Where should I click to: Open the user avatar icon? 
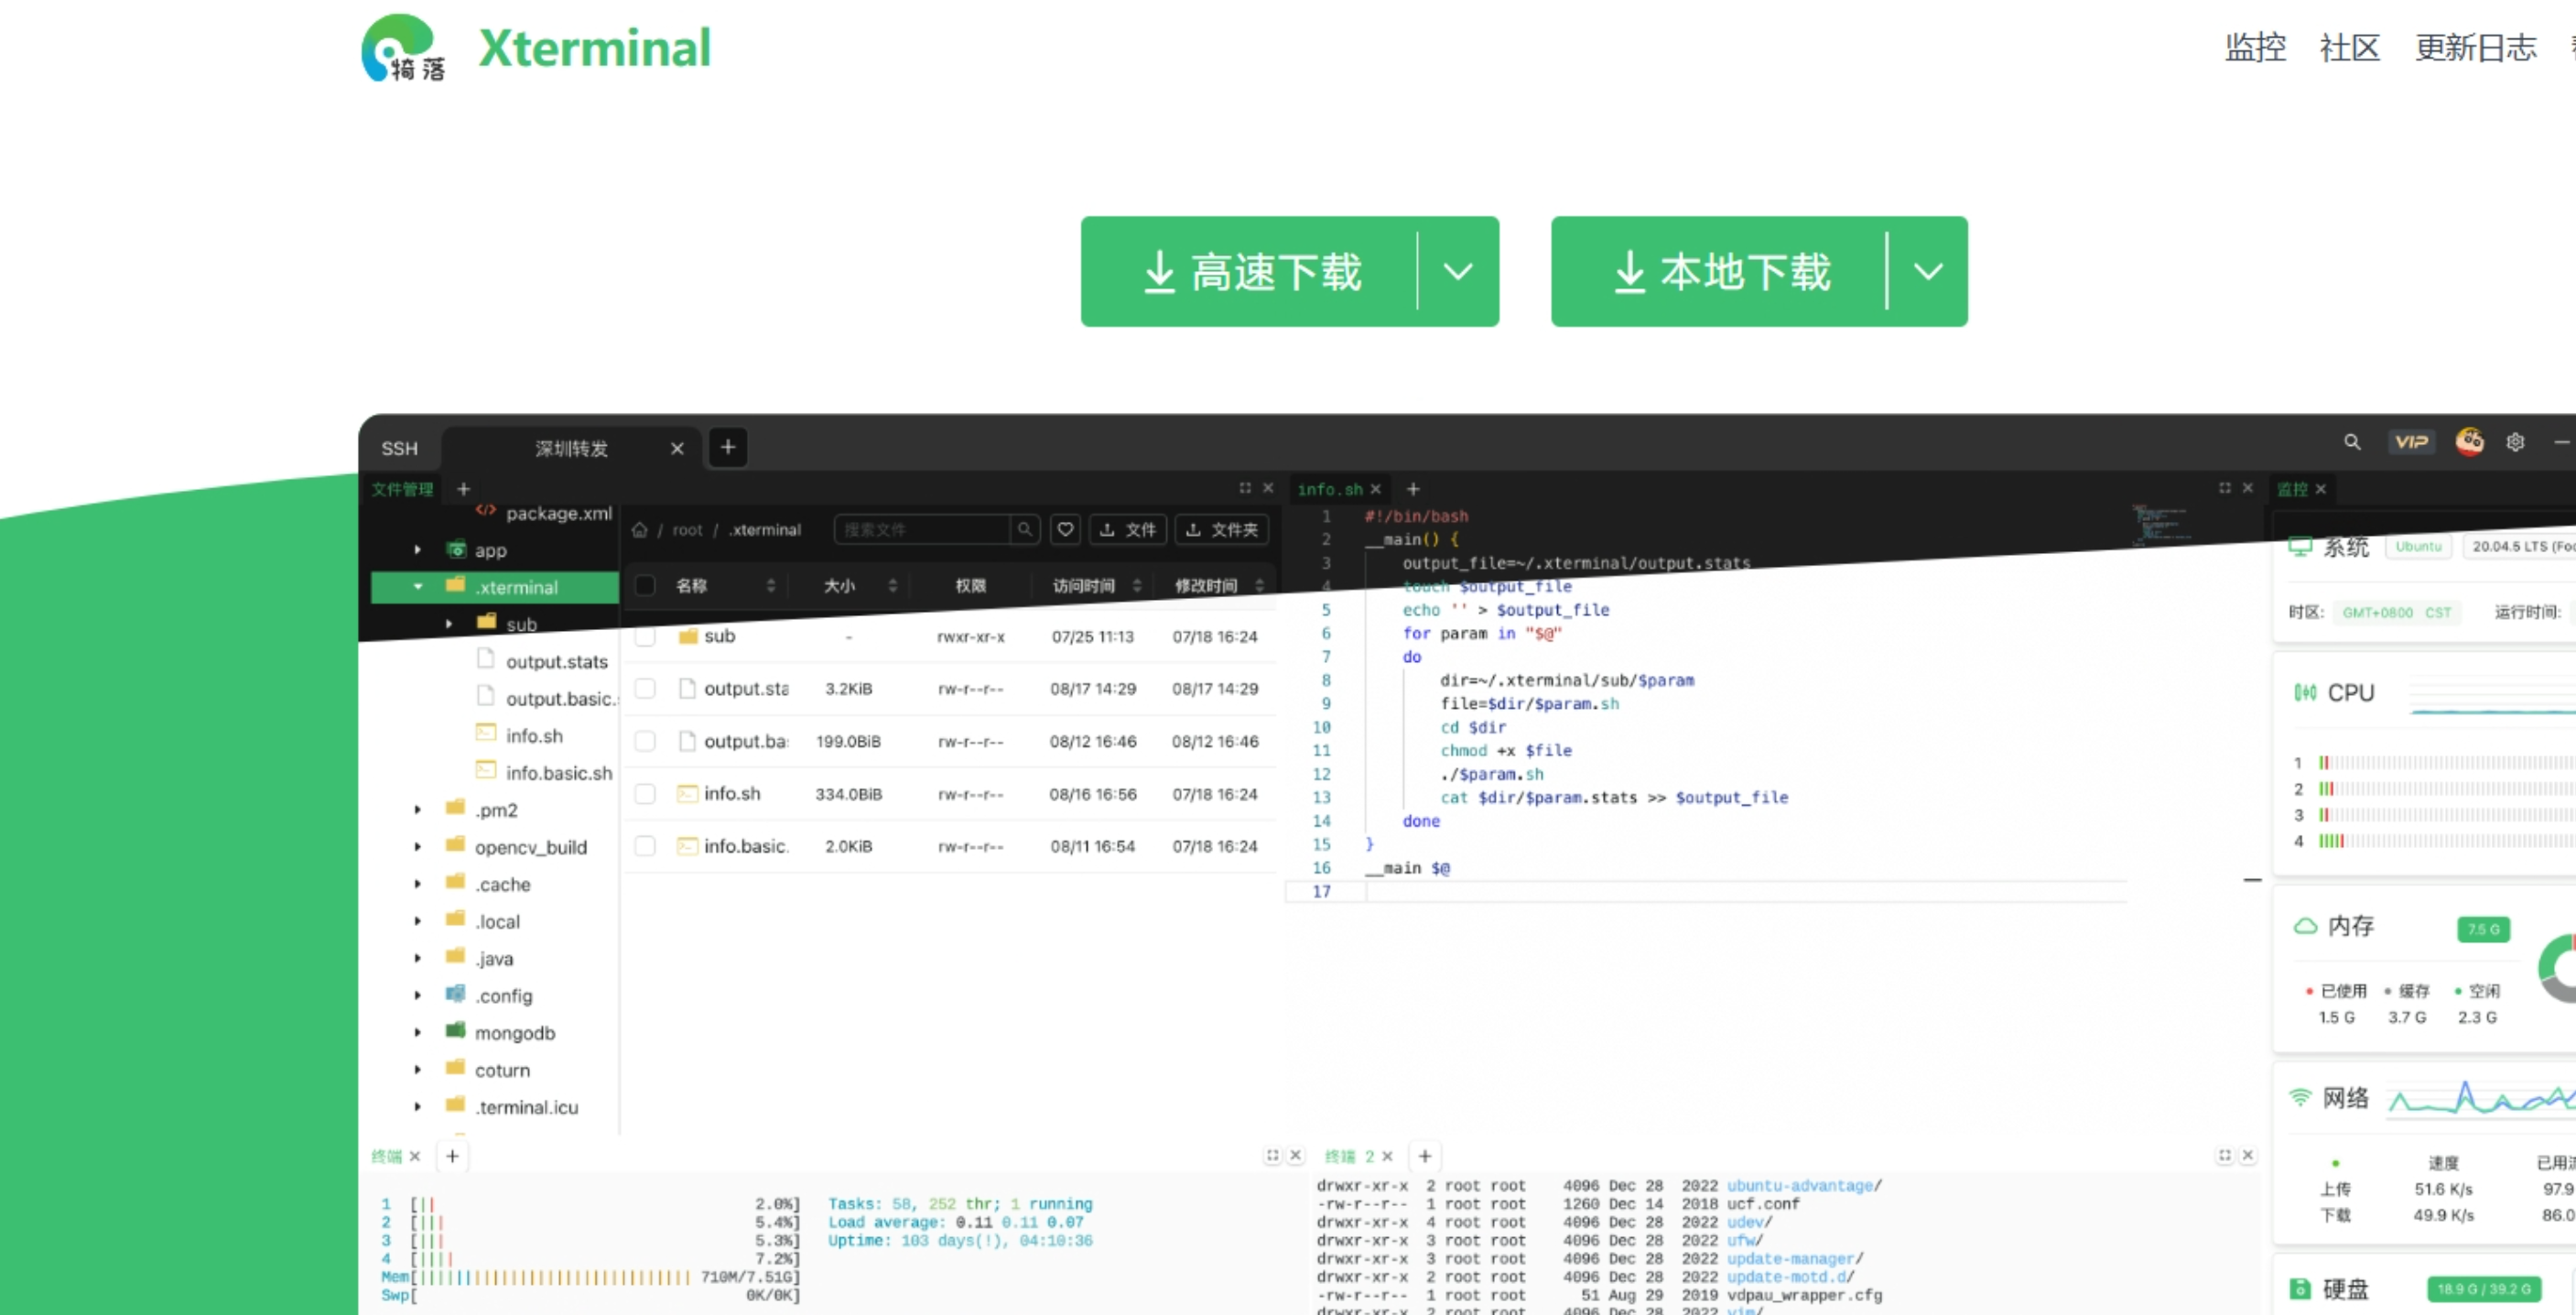[2469, 441]
